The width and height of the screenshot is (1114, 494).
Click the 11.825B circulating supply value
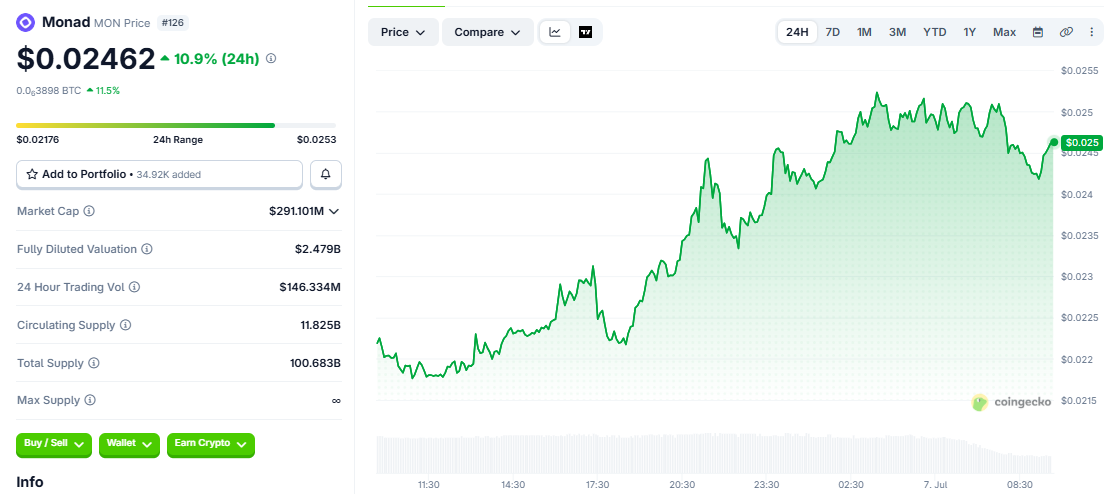320,325
